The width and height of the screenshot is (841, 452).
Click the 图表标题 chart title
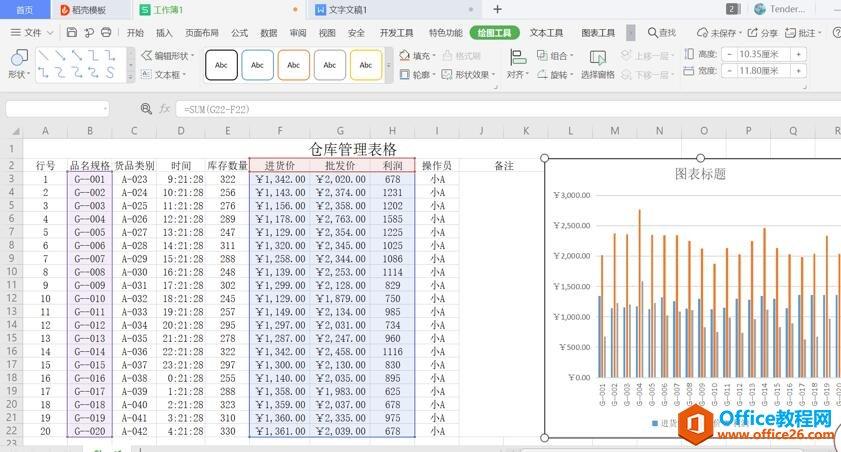point(700,174)
